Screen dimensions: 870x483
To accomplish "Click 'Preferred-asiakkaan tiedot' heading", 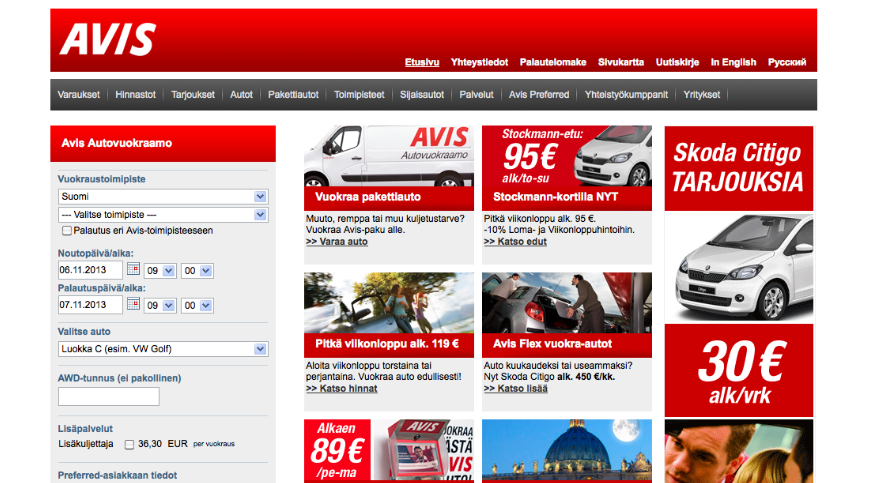I will (x=117, y=475).
